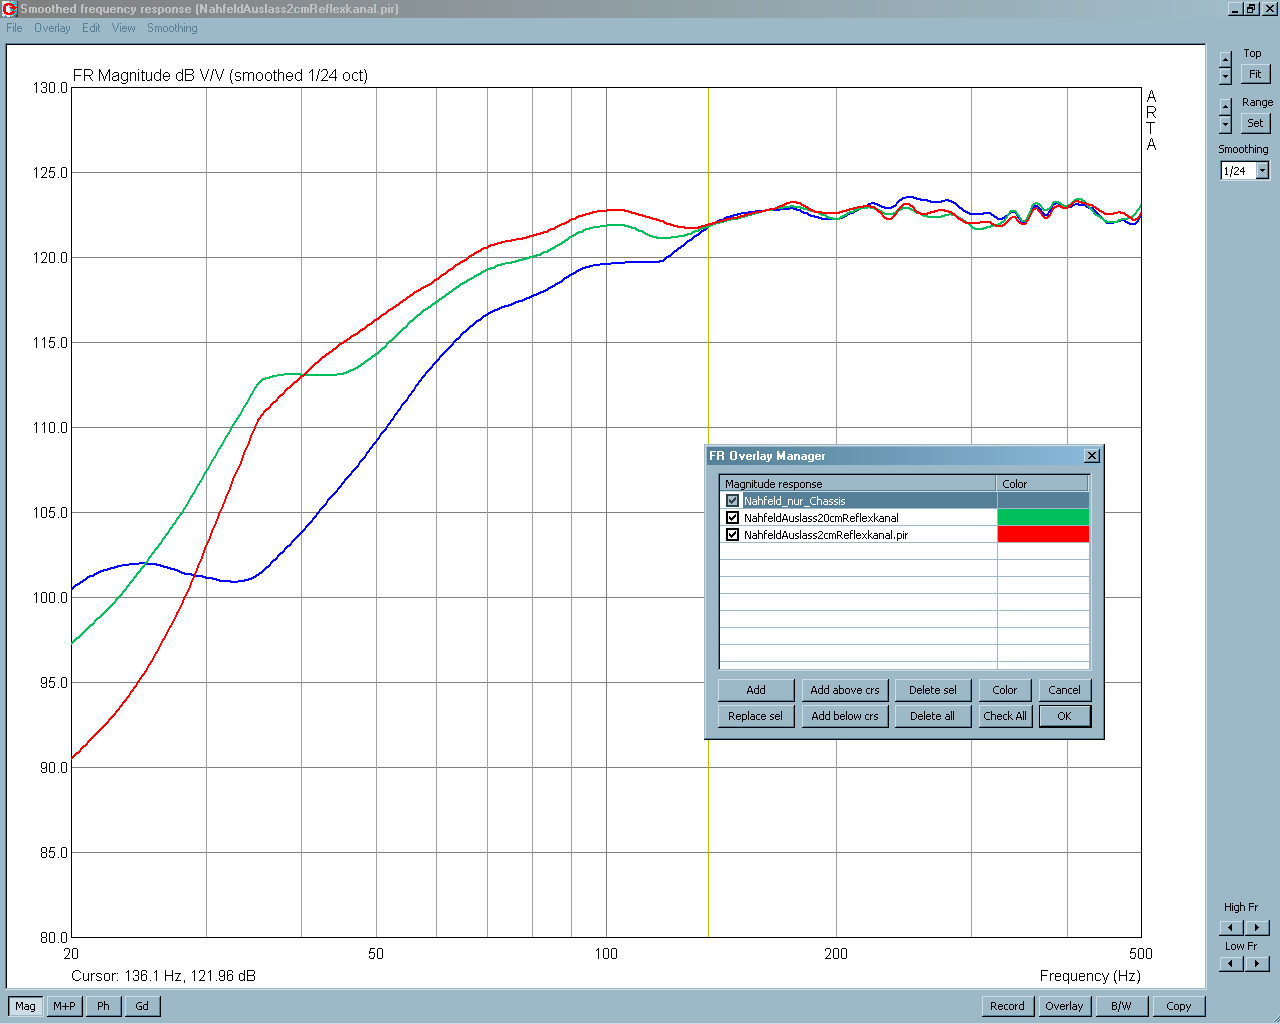1280x1024 pixels.
Task: Click Replace sel button
Action: (756, 716)
